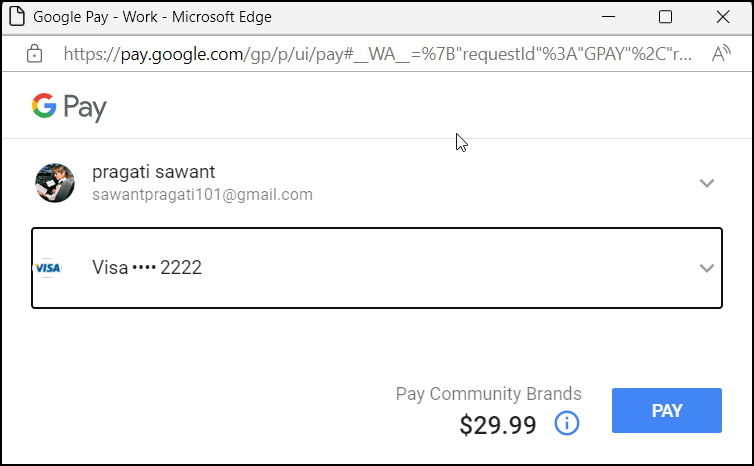Open Read aloud icon in address bar
The height and width of the screenshot is (466, 754).
(x=721, y=54)
